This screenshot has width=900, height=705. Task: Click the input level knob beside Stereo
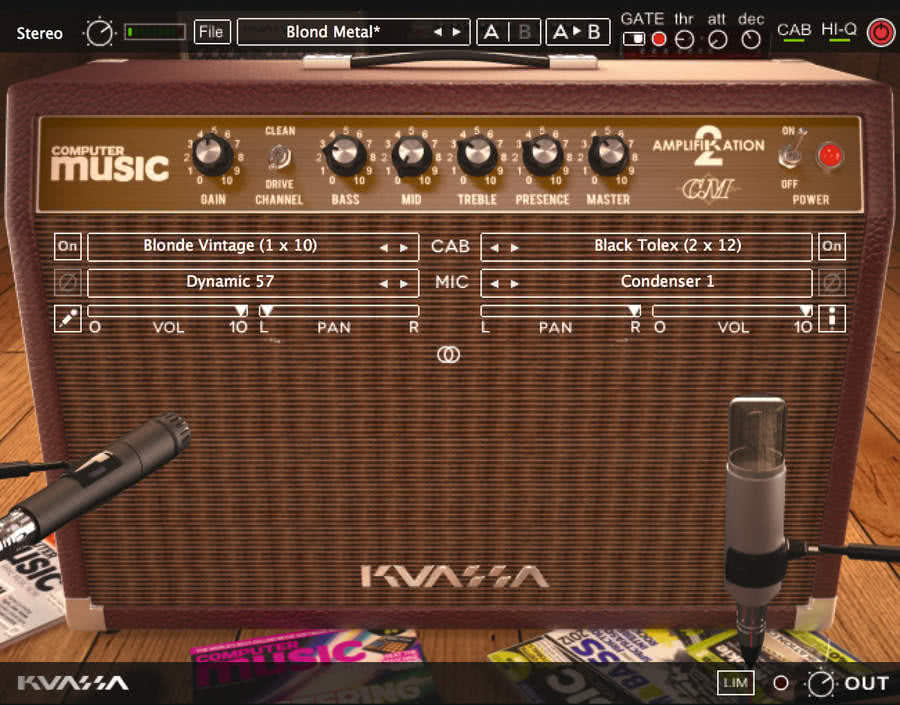pyautogui.click(x=100, y=33)
